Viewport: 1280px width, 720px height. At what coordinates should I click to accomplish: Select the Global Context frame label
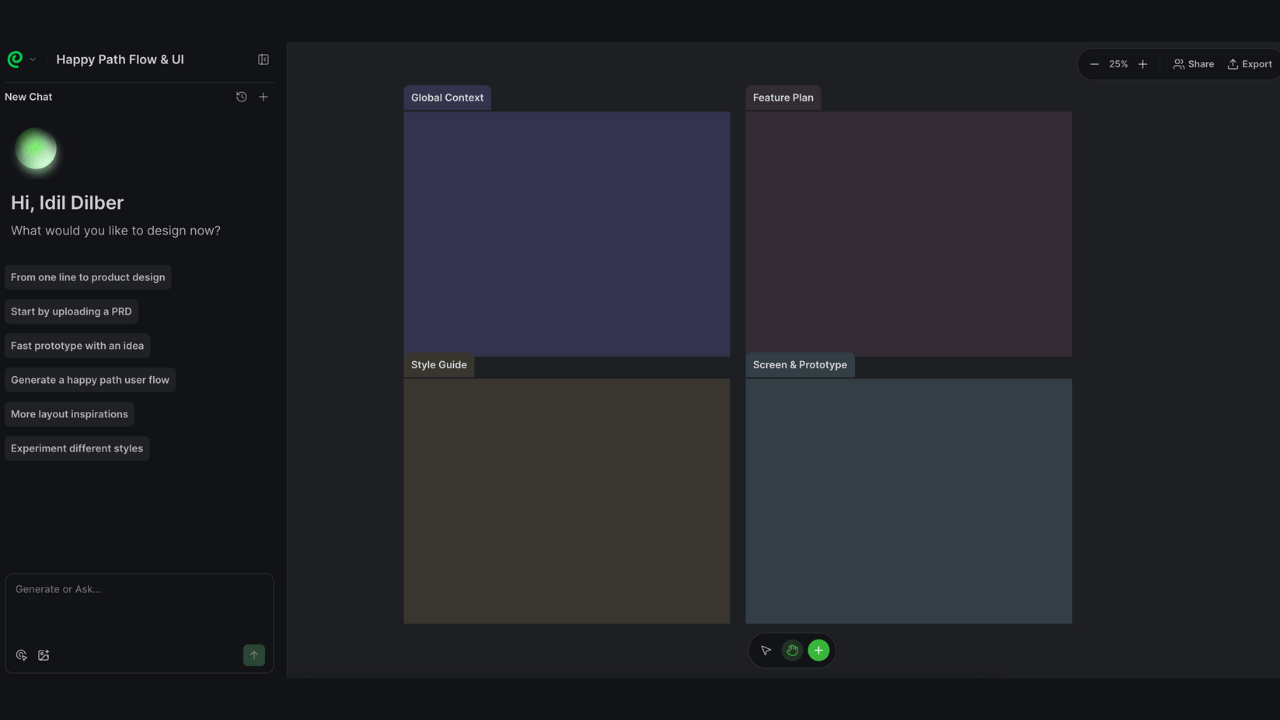click(447, 98)
